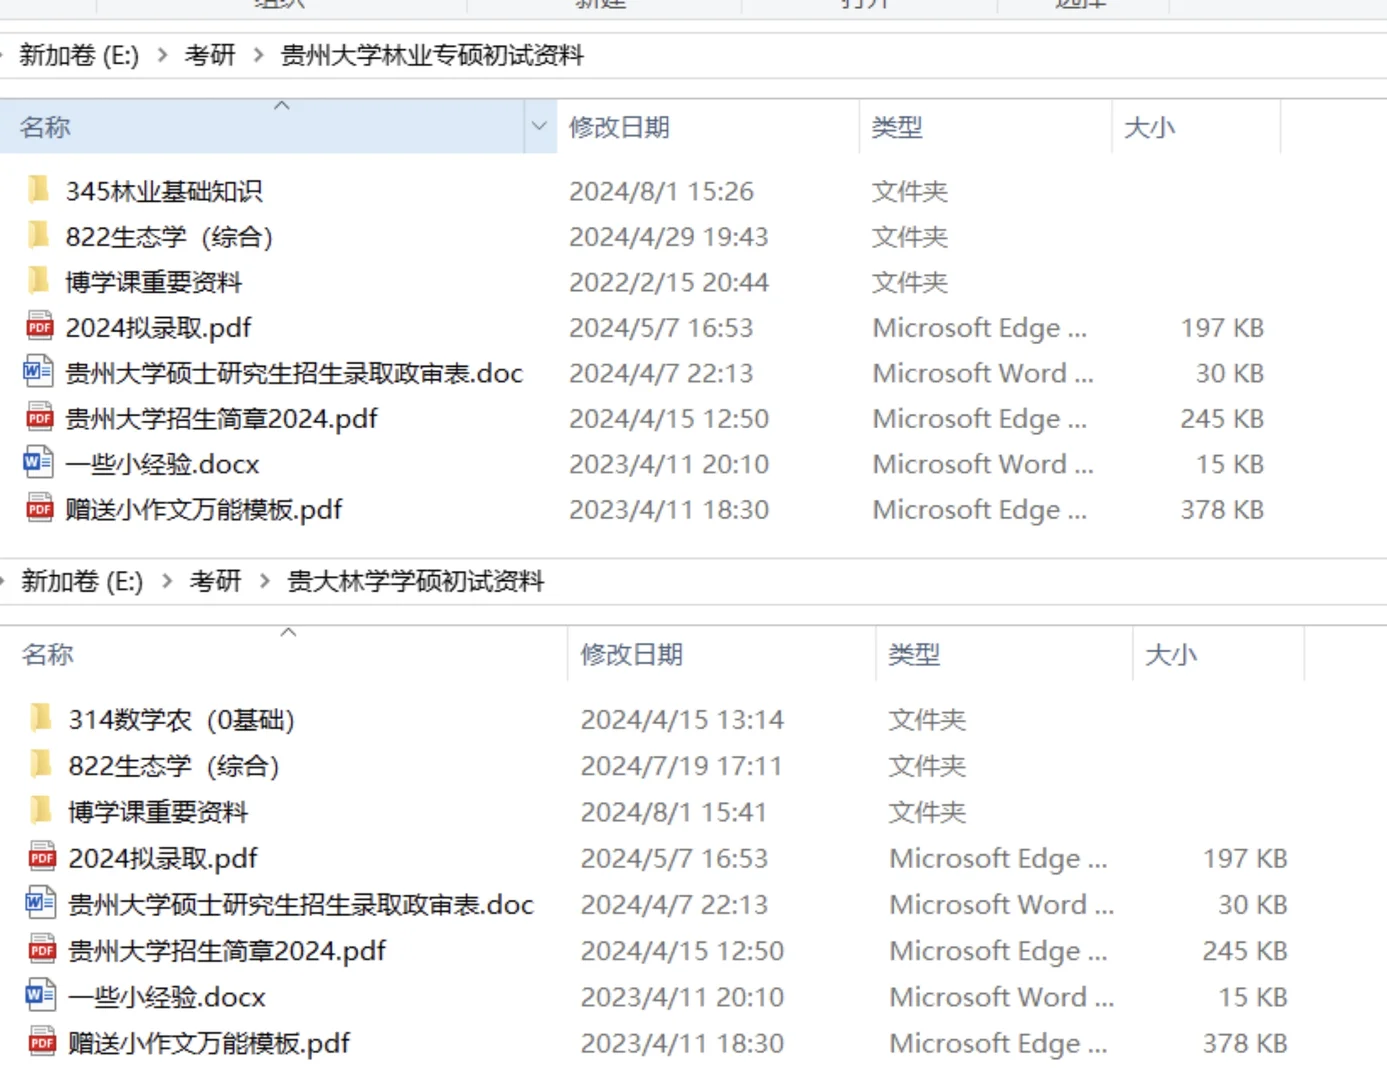Click the Word icon of 一些小经验.docx
The width and height of the screenshot is (1387, 1080).
click(37, 463)
